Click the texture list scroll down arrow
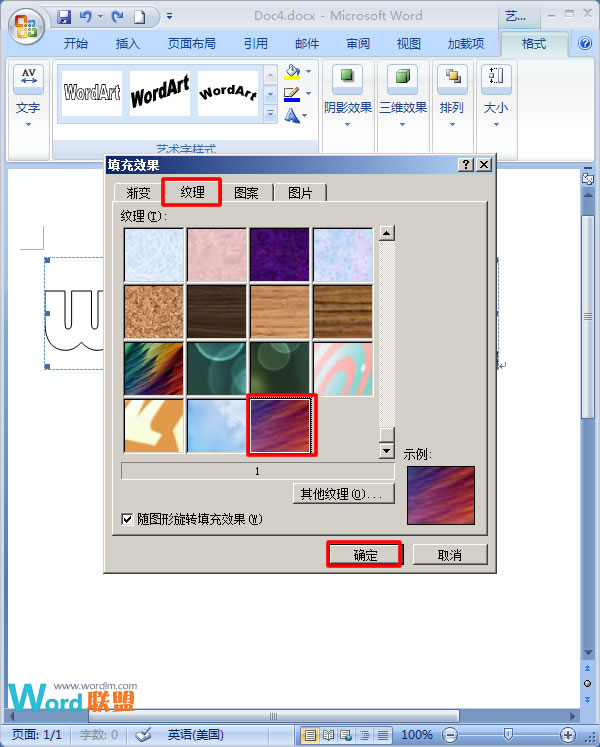The height and width of the screenshot is (747, 600). click(386, 450)
